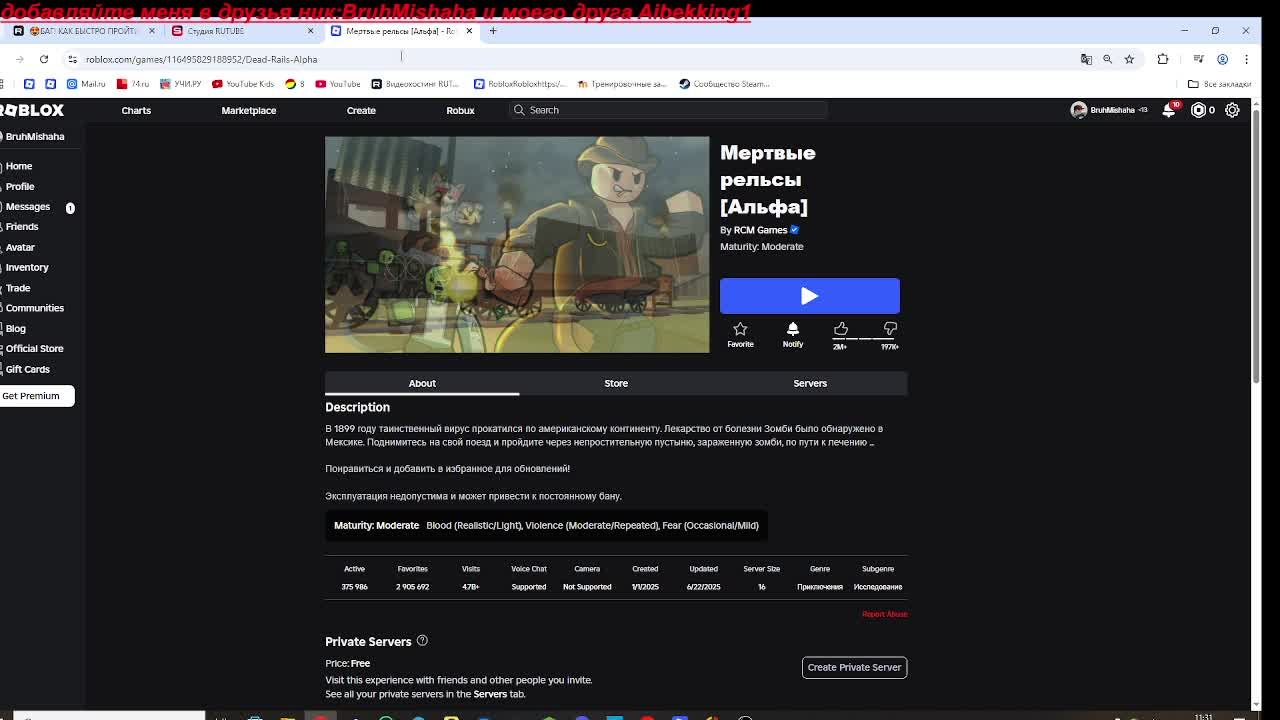The image size is (1280, 720).
Task: Open the Marketplace menu item
Action: 249,110
